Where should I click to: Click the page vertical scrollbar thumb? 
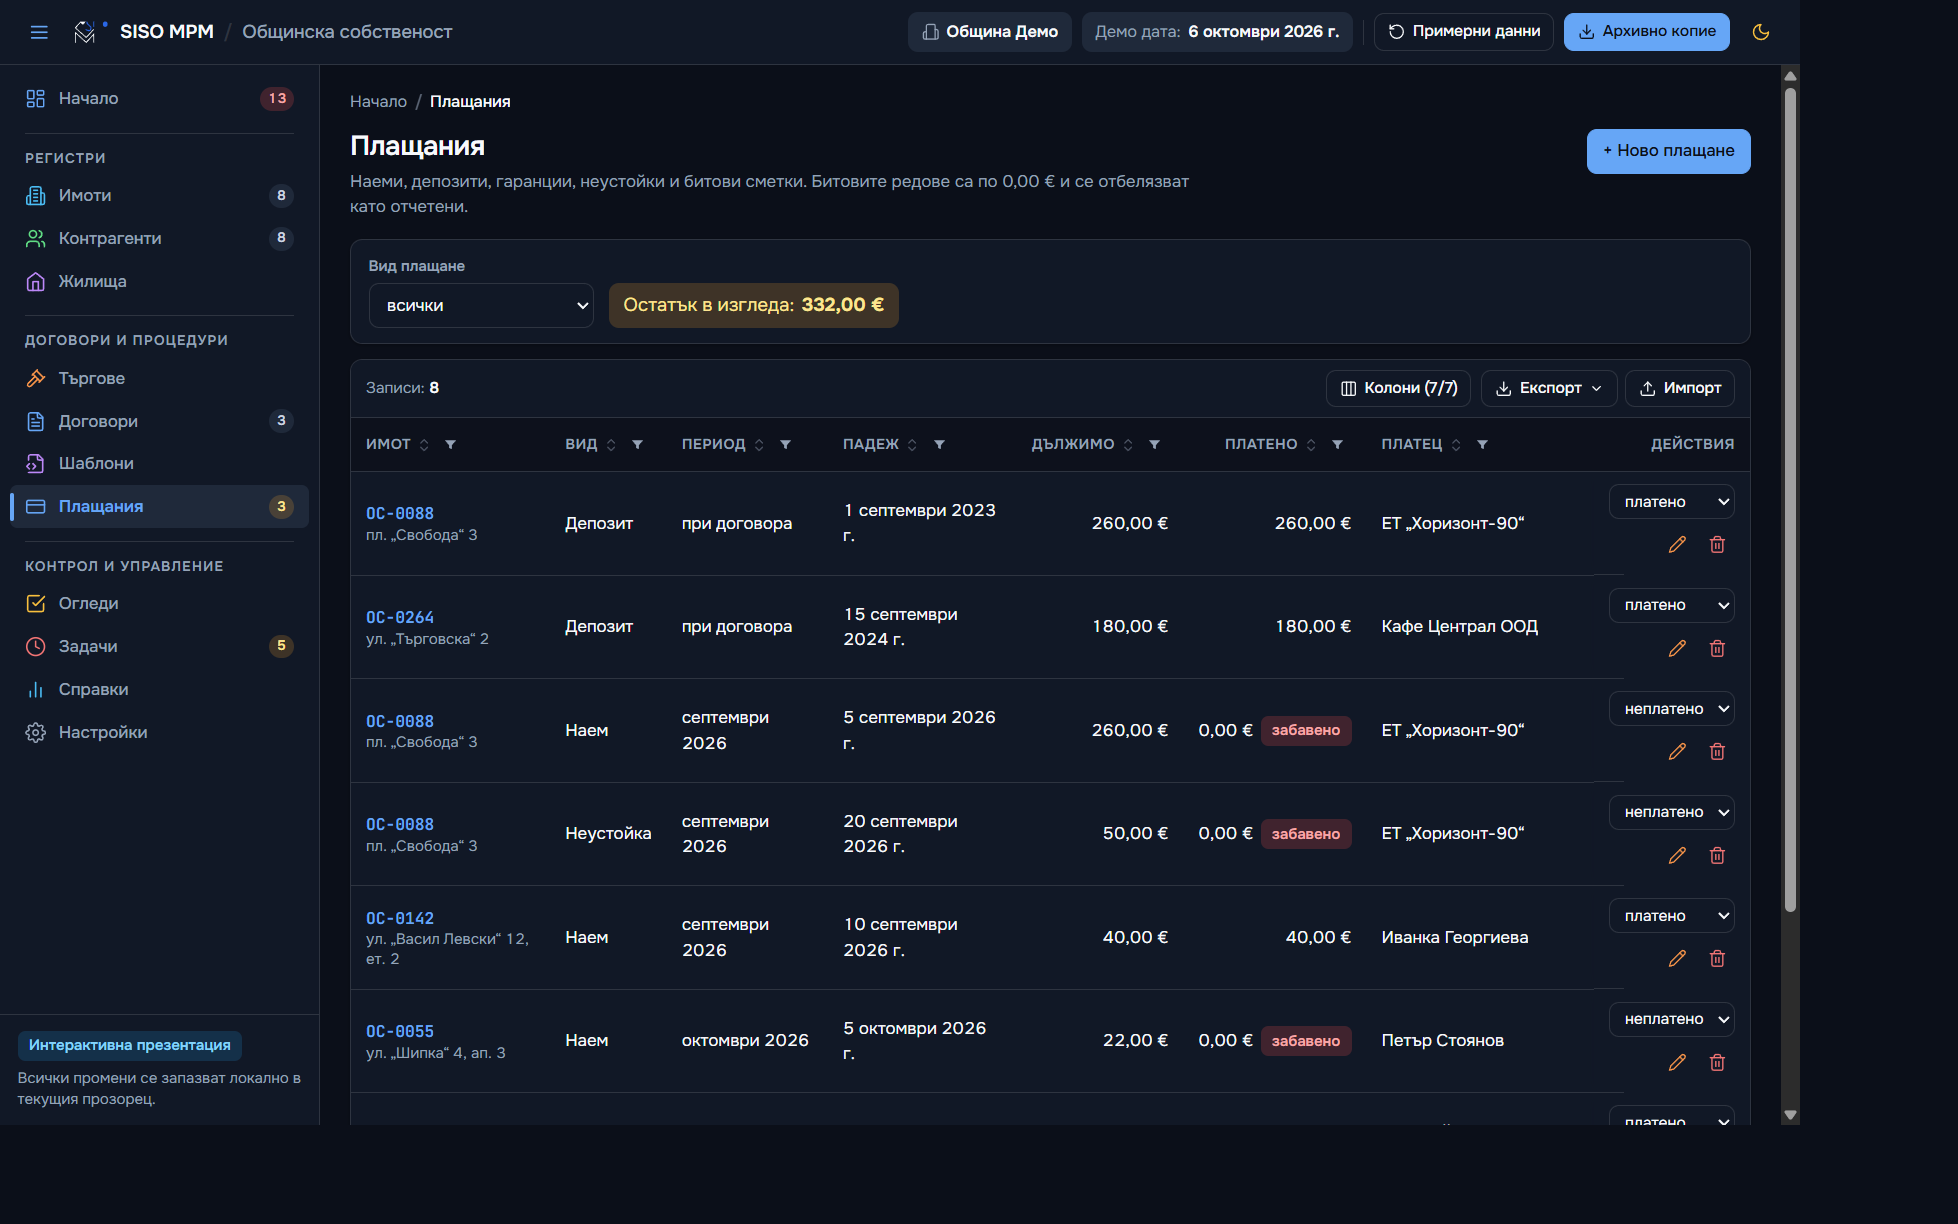click(1790, 500)
